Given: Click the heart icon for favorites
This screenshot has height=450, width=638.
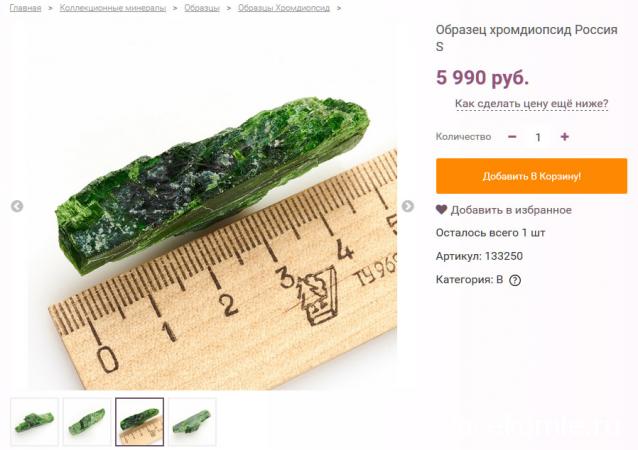Looking at the screenshot, I should point(441,210).
